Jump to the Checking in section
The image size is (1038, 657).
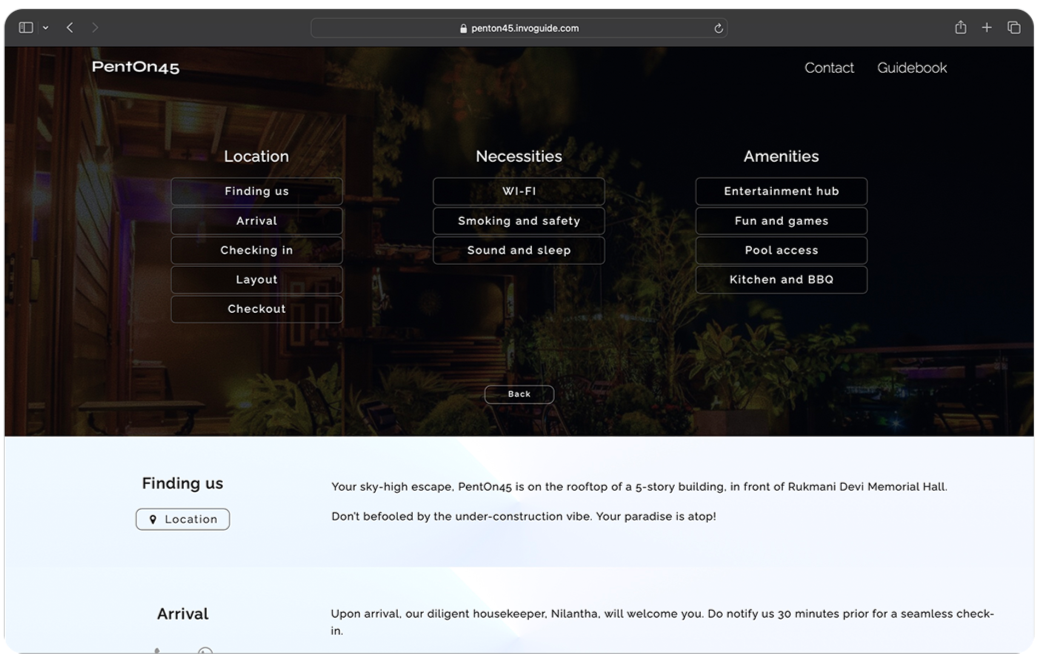256,250
